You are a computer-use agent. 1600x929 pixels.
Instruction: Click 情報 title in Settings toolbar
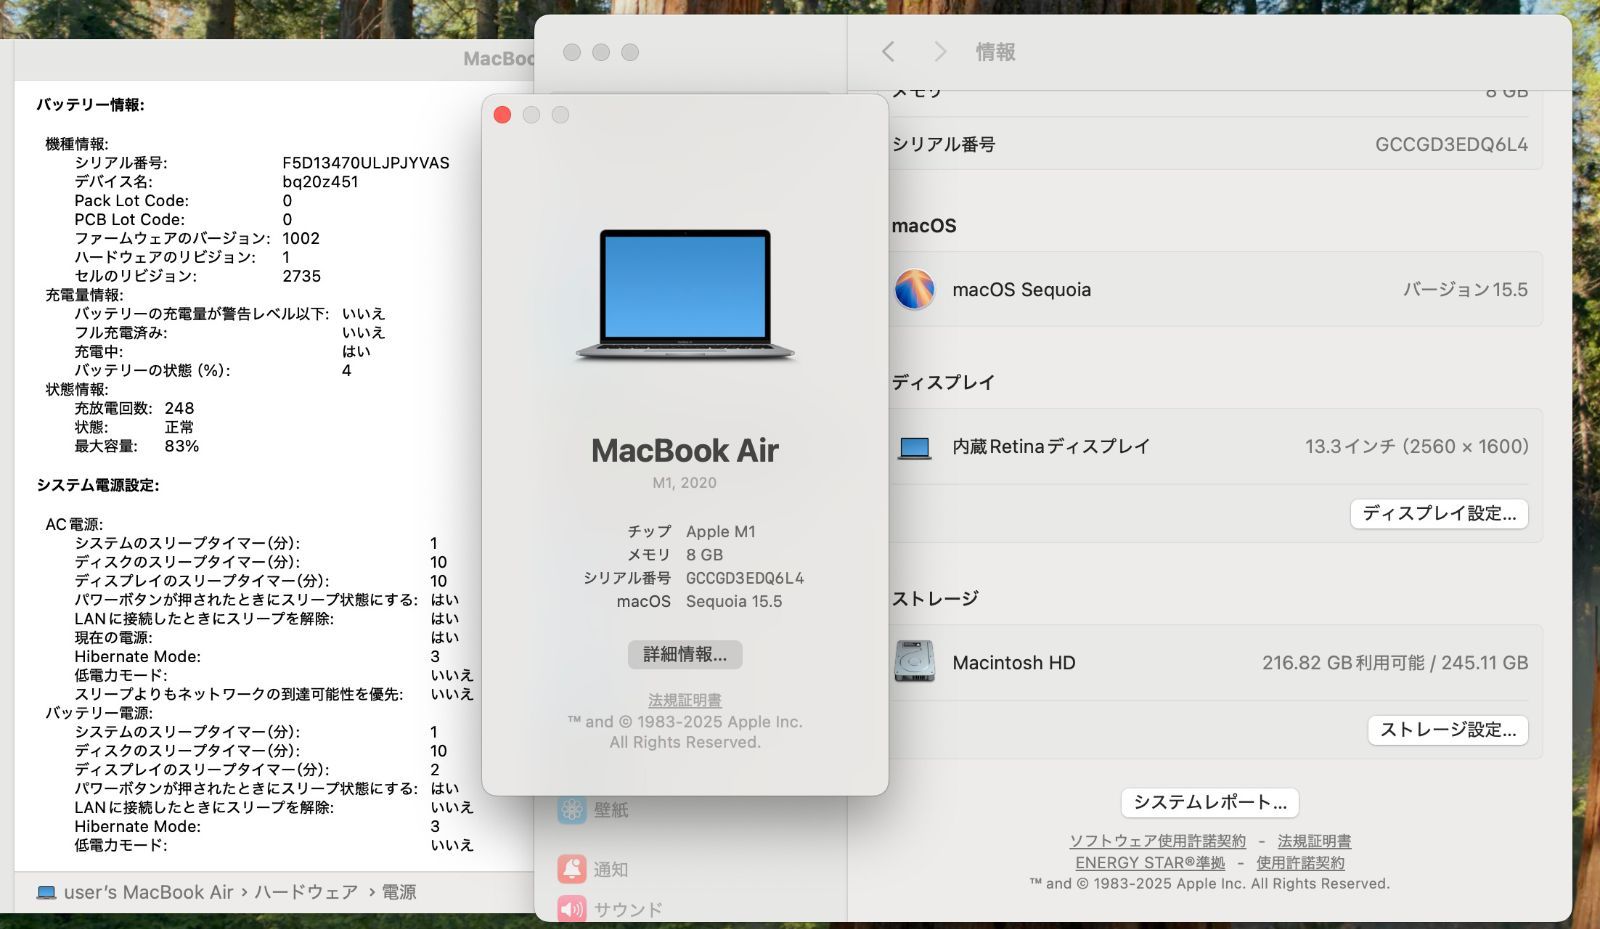point(995,52)
